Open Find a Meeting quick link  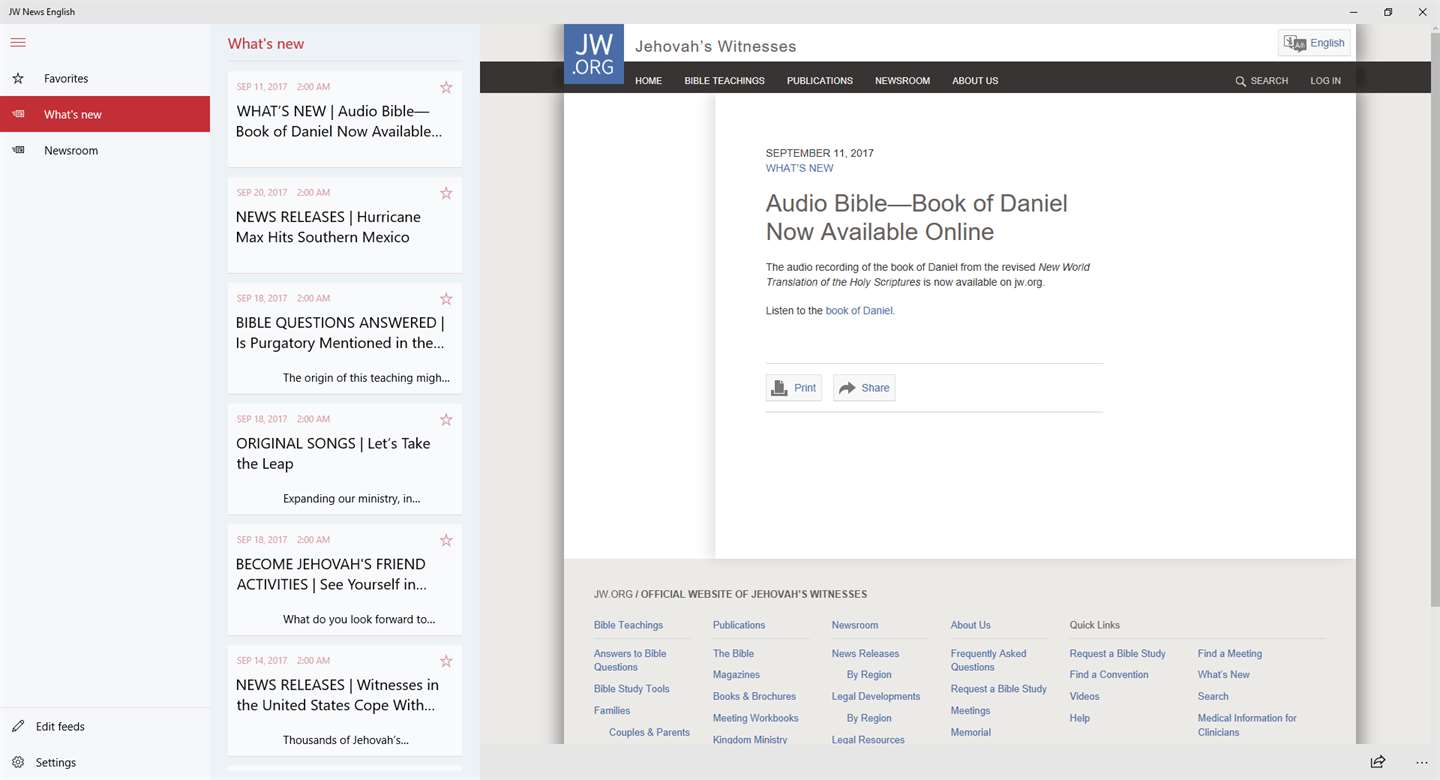[x=1230, y=654]
